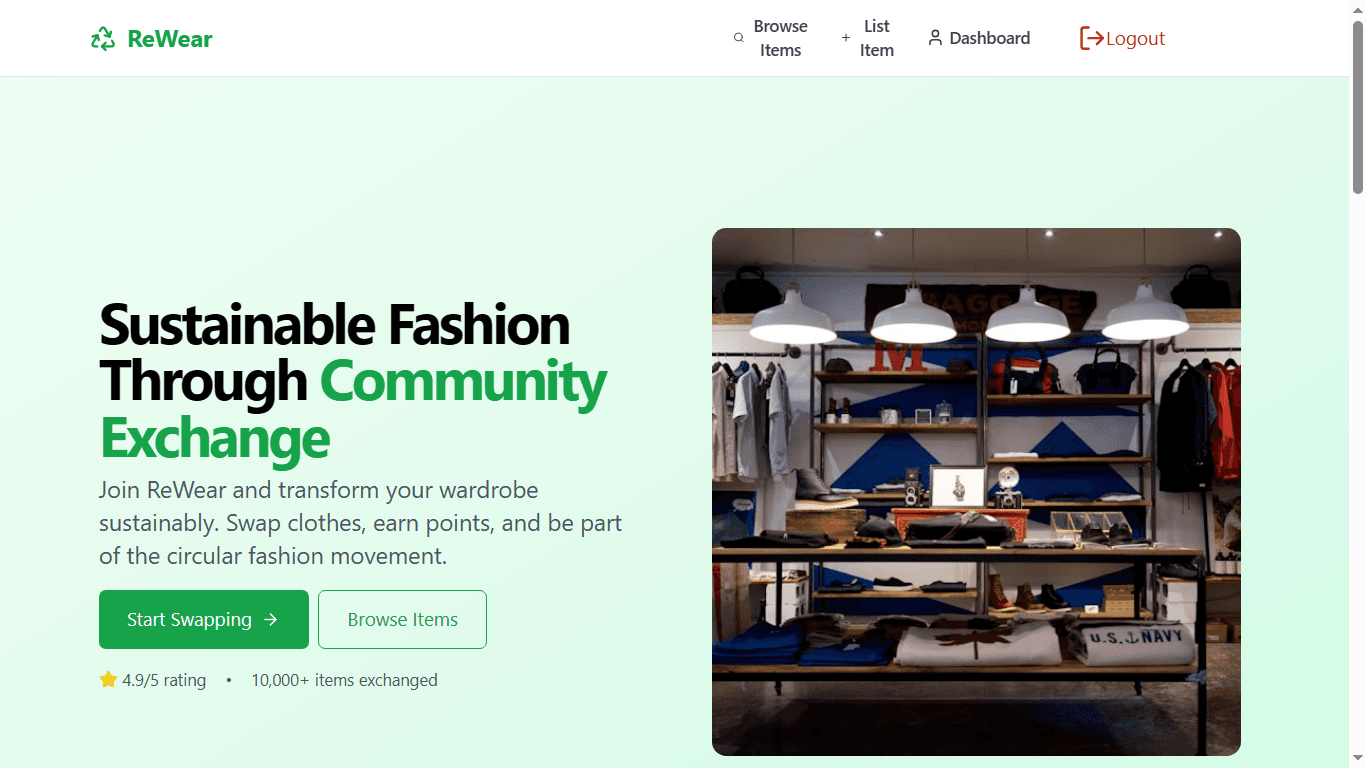Go to List Item in the navbar
Screen dimensions: 1366x768
point(876,38)
